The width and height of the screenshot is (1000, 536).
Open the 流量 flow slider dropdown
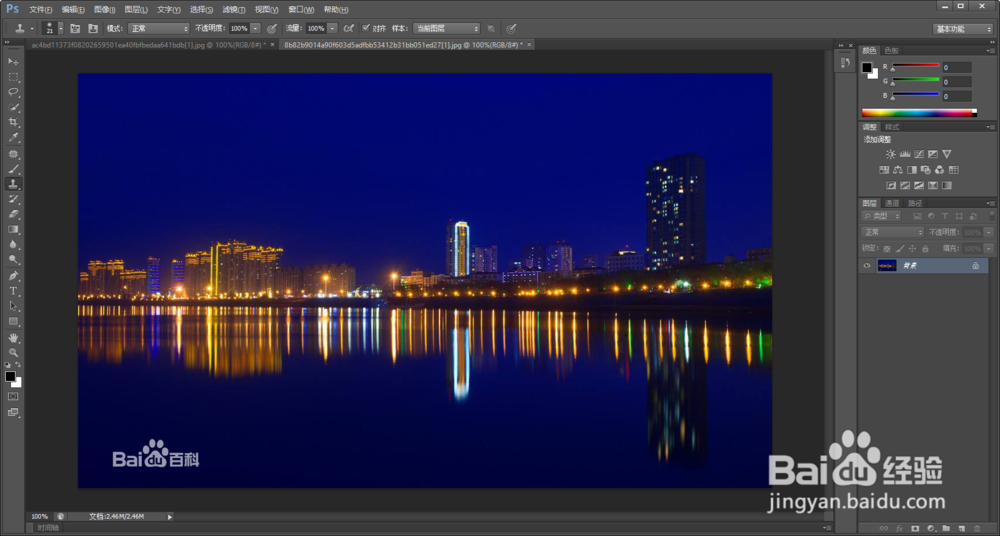(x=332, y=29)
